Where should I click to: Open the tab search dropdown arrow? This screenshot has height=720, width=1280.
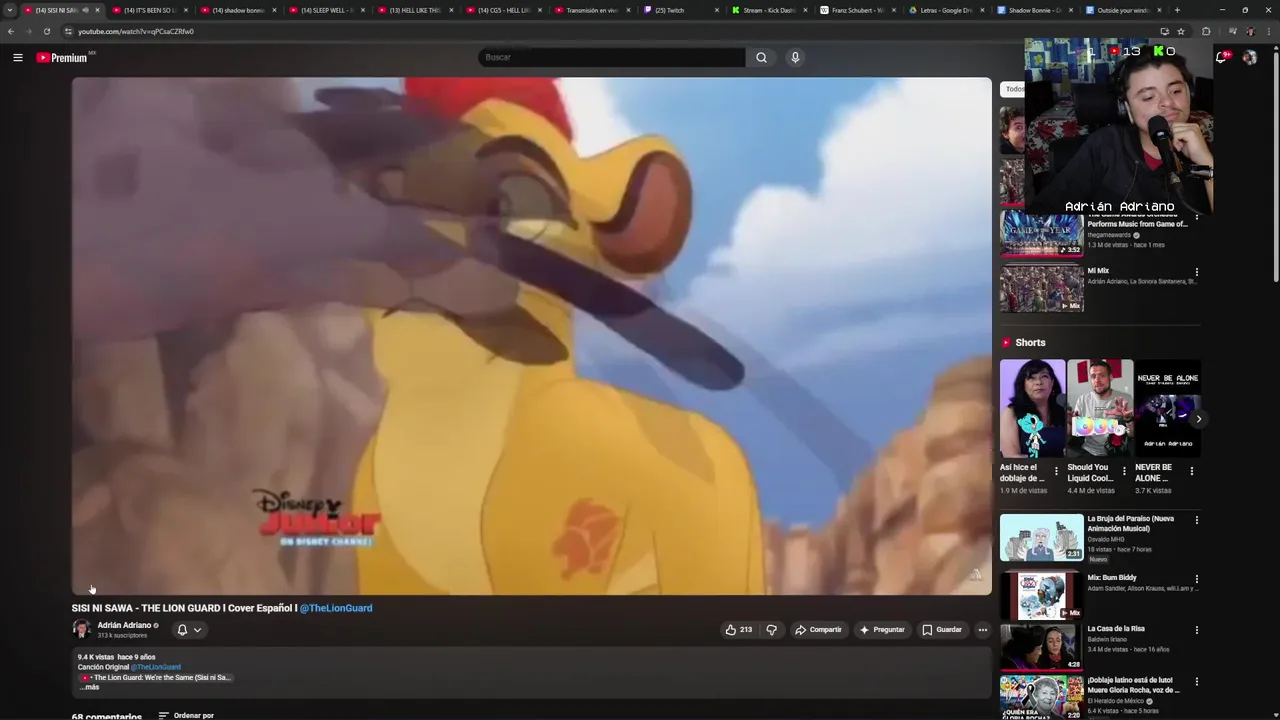(10, 10)
